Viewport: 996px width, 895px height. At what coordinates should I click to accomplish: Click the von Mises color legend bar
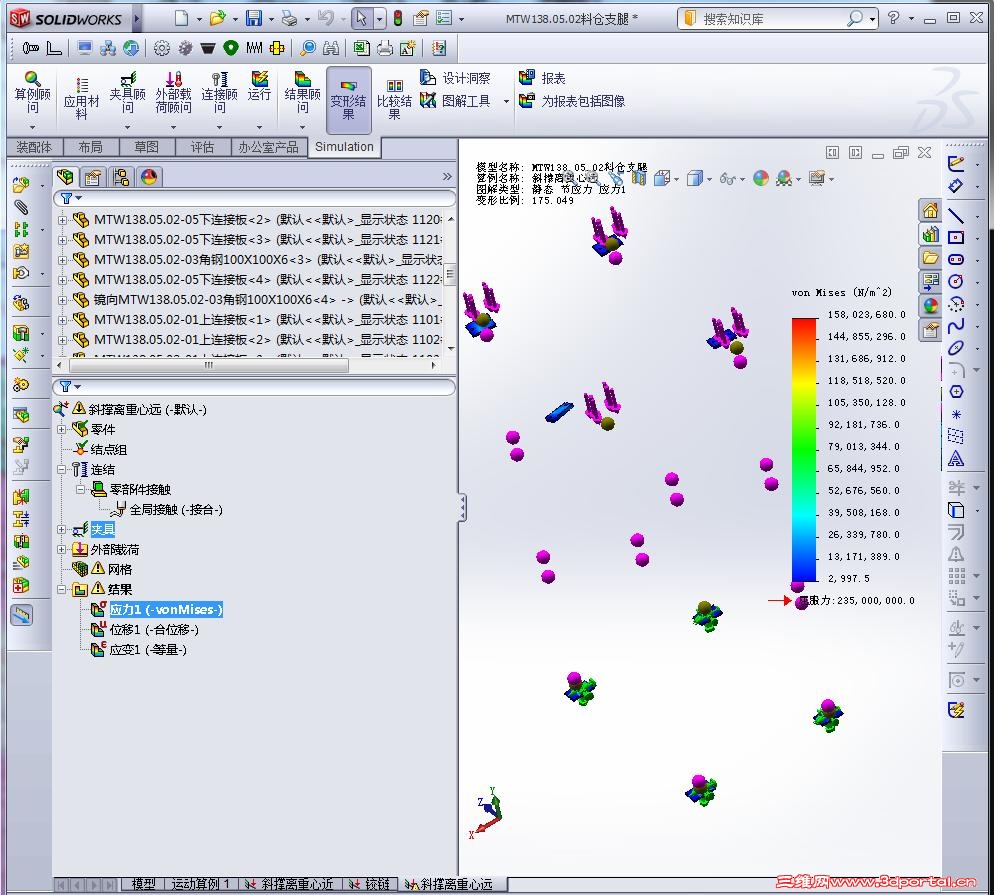tap(804, 449)
